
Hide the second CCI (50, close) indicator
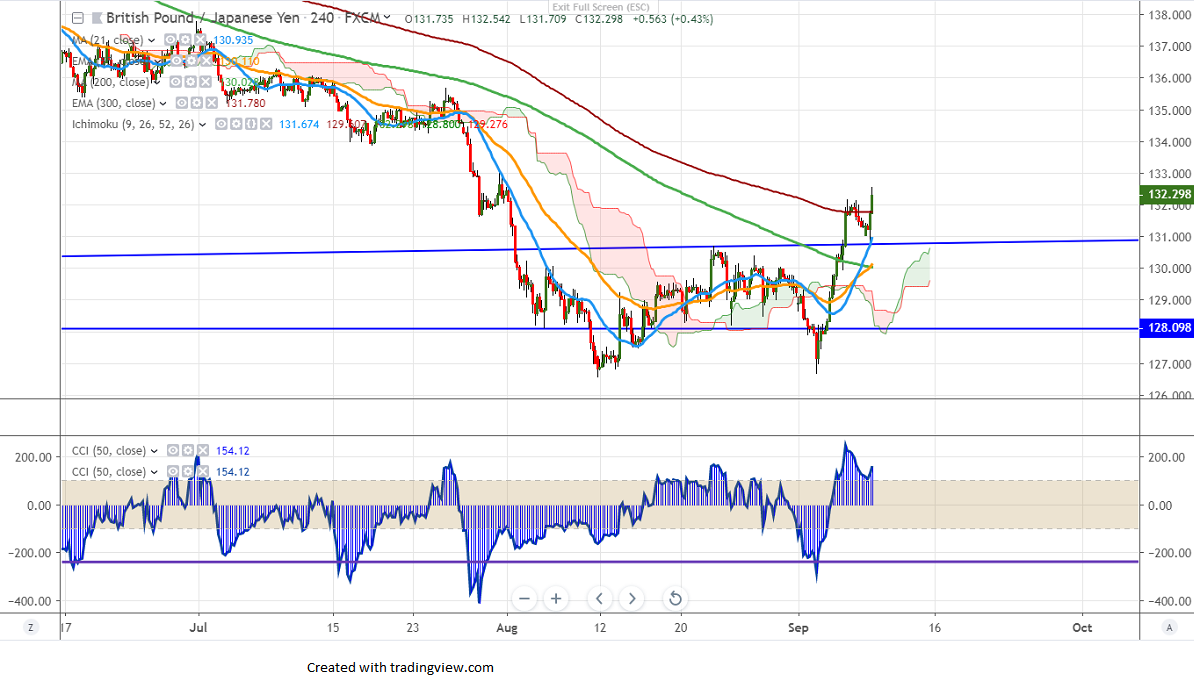coord(173,472)
